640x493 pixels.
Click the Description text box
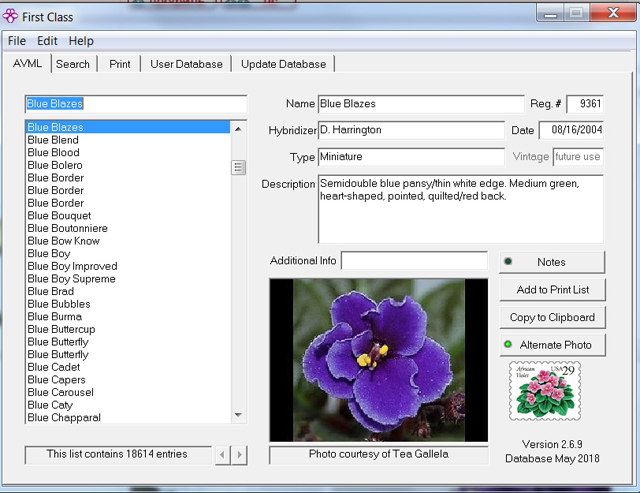[x=460, y=209]
